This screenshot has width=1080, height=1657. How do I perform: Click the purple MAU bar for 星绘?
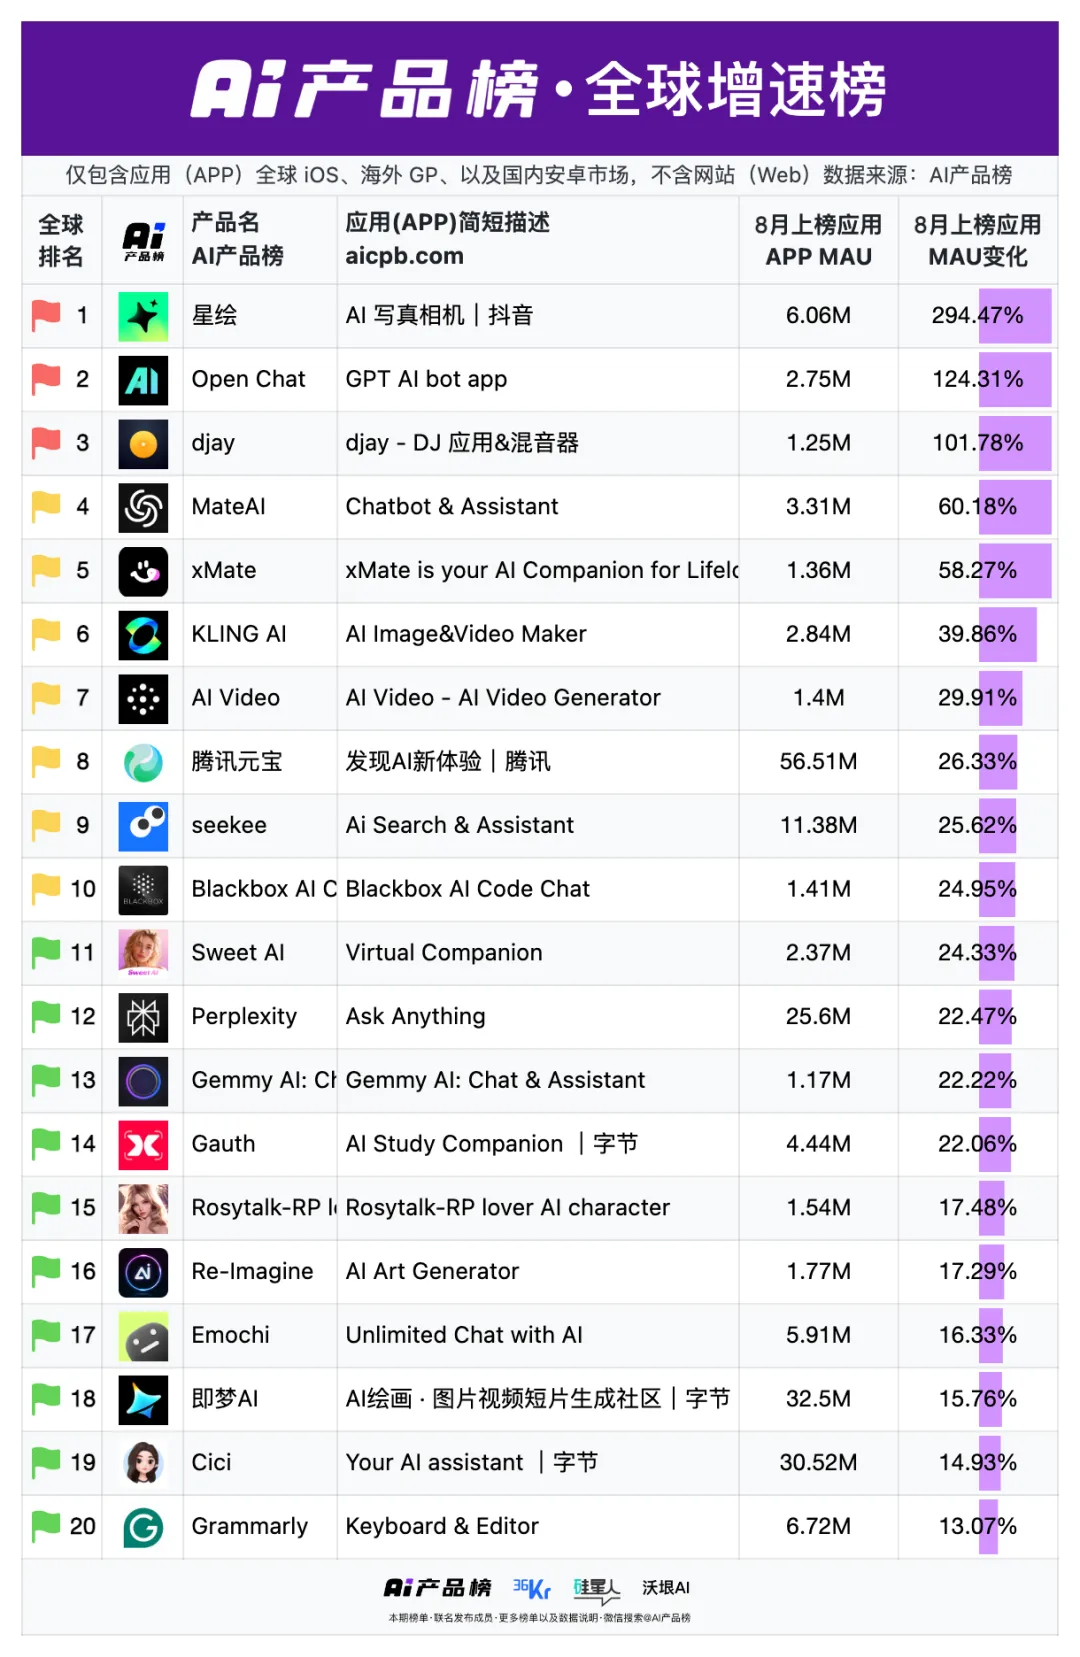[1014, 316]
